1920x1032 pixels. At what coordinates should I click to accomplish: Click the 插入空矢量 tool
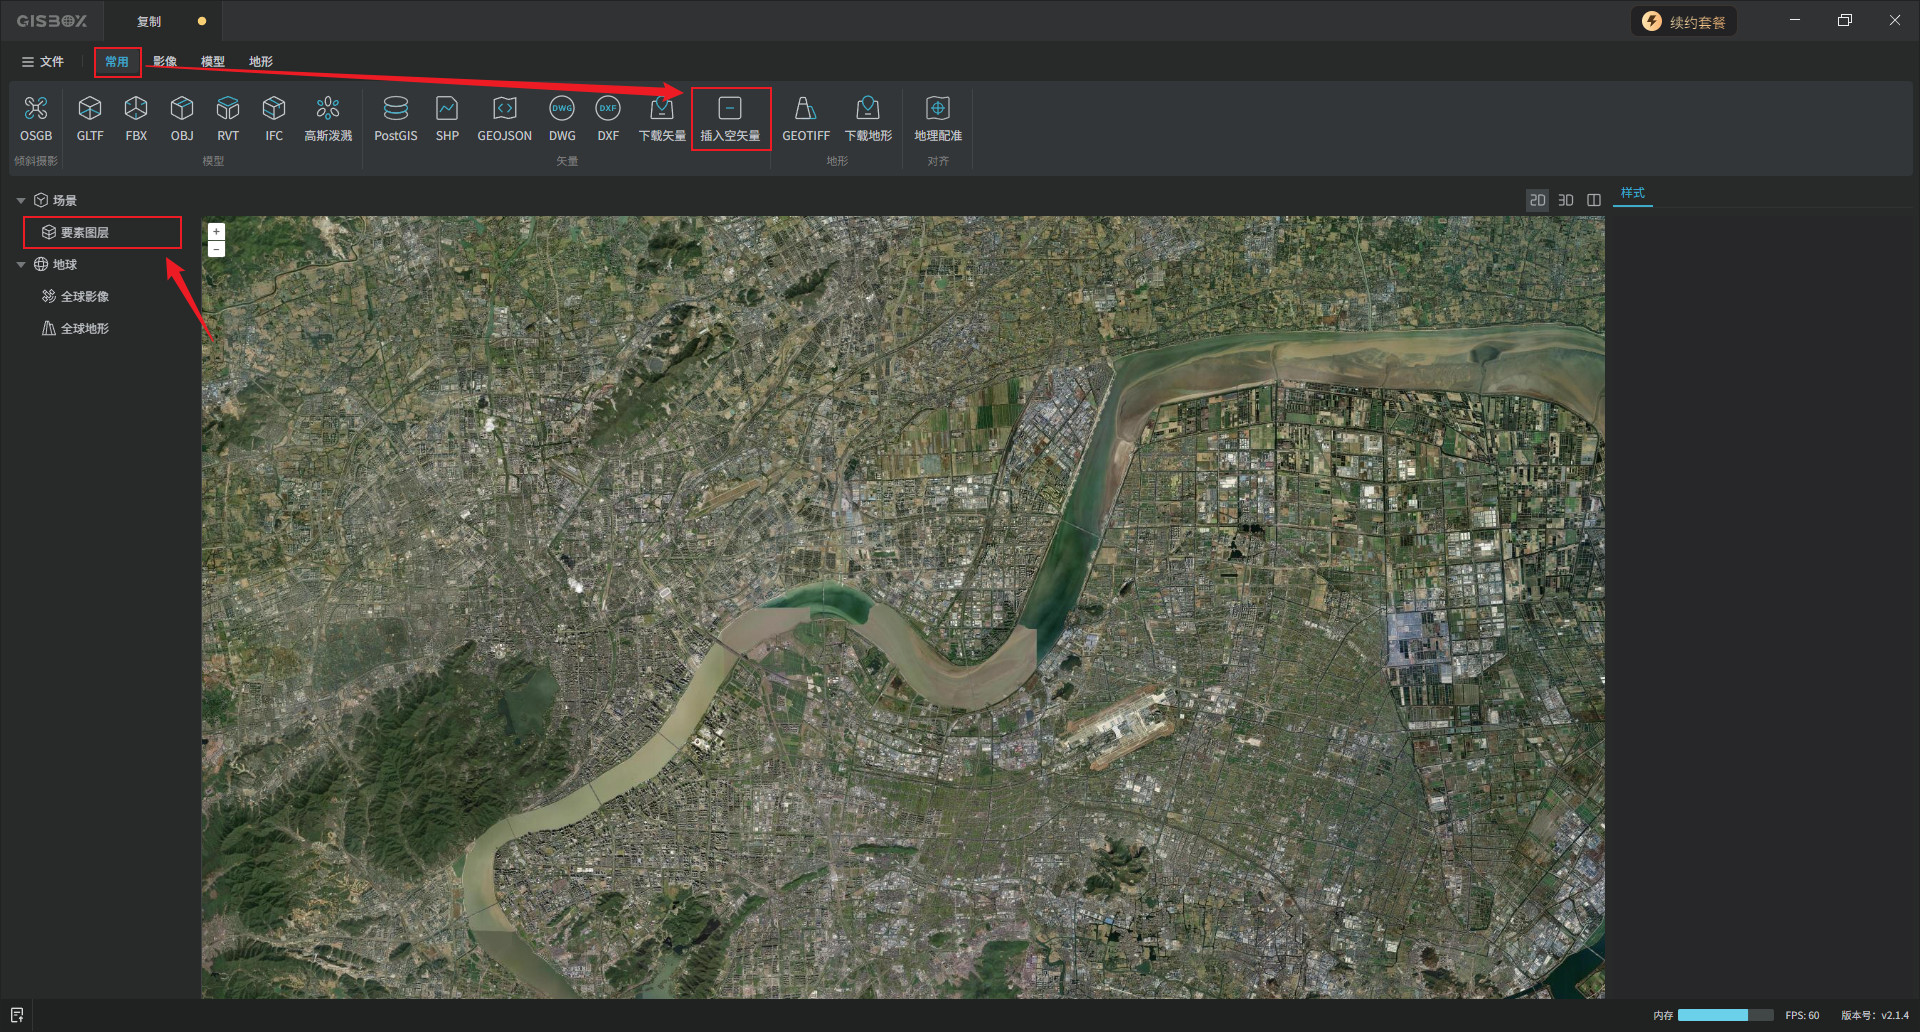pyautogui.click(x=730, y=118)
